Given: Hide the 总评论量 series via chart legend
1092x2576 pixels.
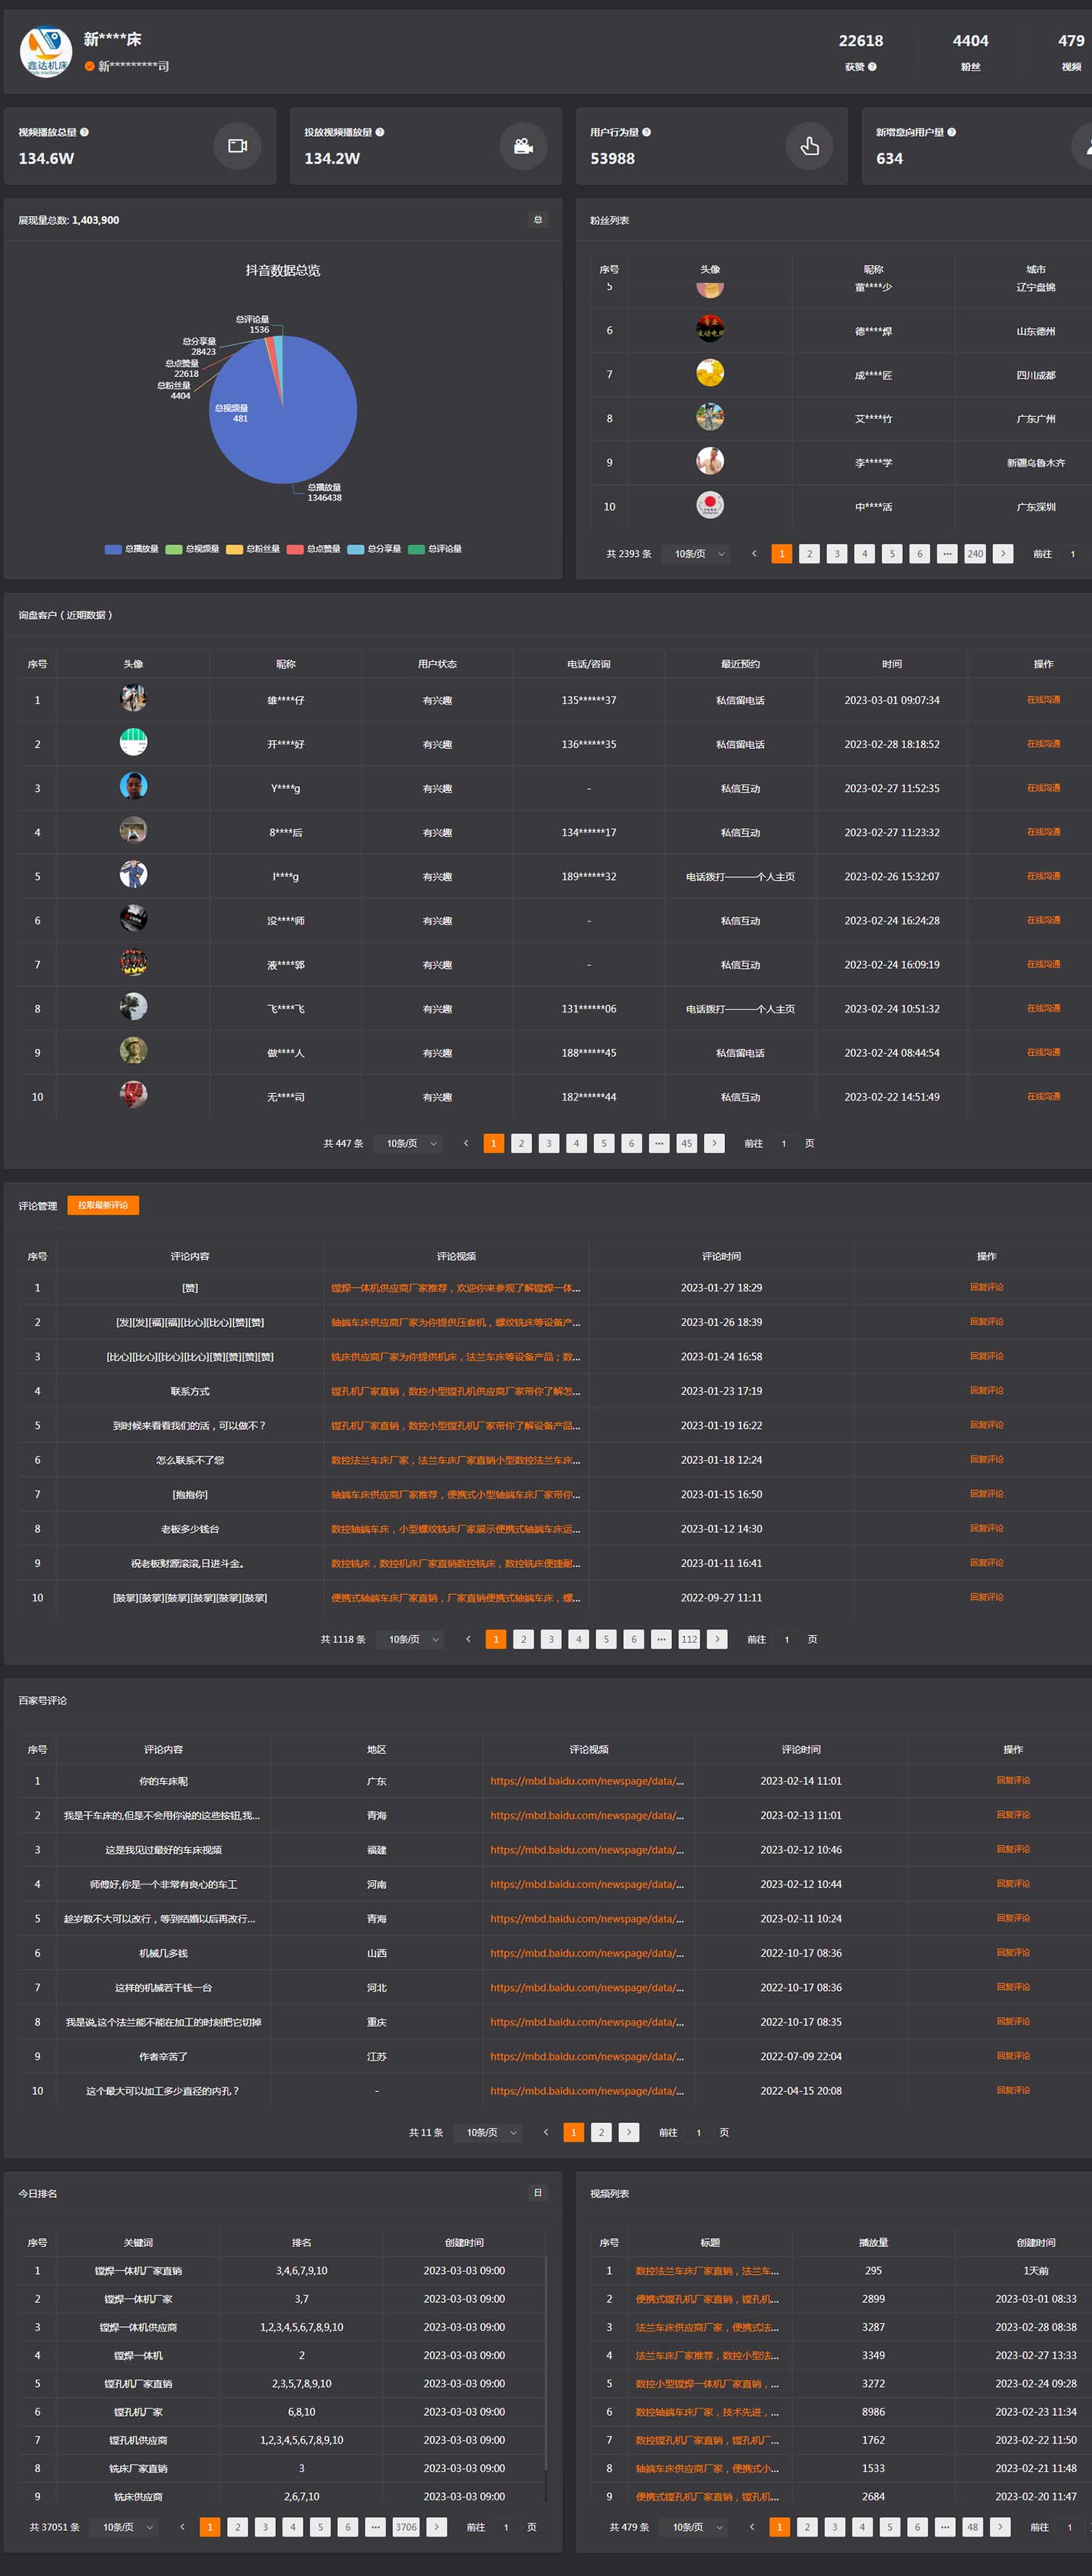Looking at the screenshot, I should click(x=435, y=549).
